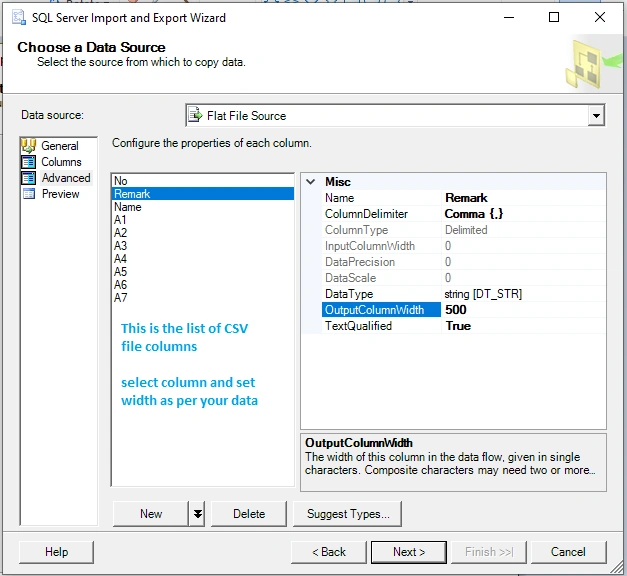Select the ColumnType property label
Image resolution: width=627 pixels, height=576 pixels.
381,230
